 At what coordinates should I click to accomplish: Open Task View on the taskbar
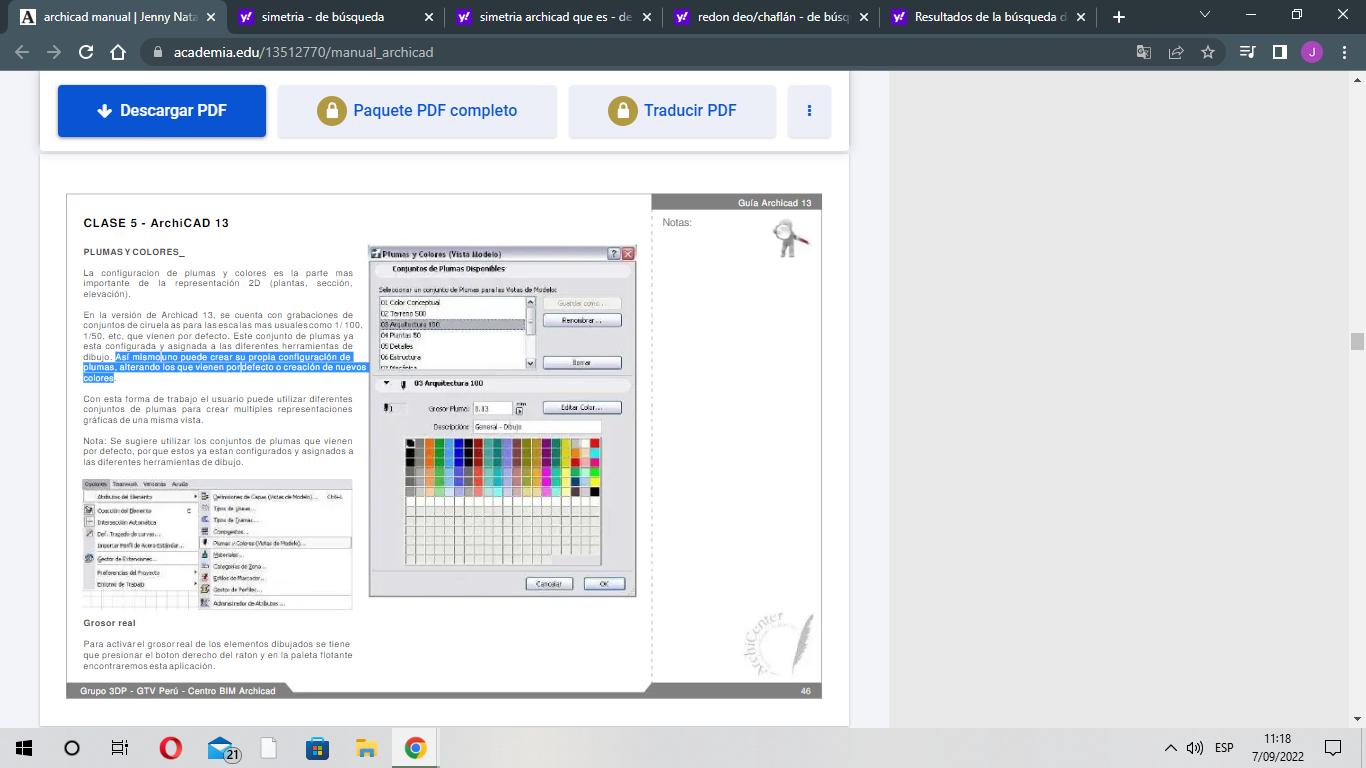coord(120,748)
